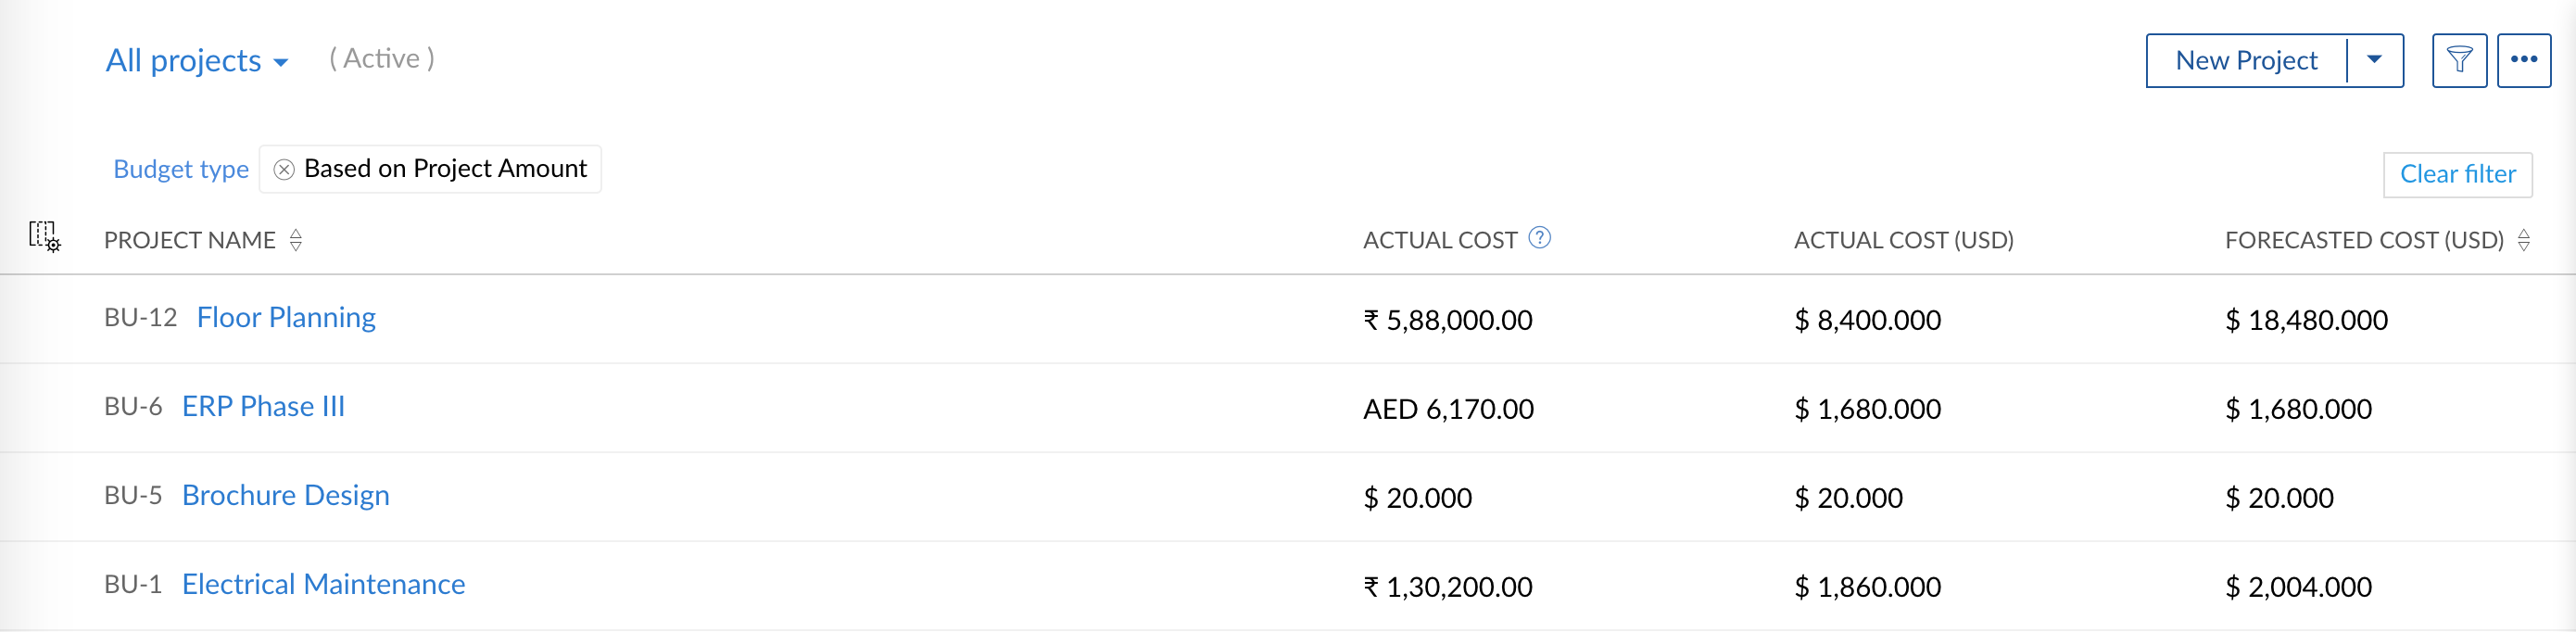Click the Actual Cost (USD) column header
Image resolution: width=2576 pixels, height=632 pixels.
pyautogui.click(x=1903, y=240)
